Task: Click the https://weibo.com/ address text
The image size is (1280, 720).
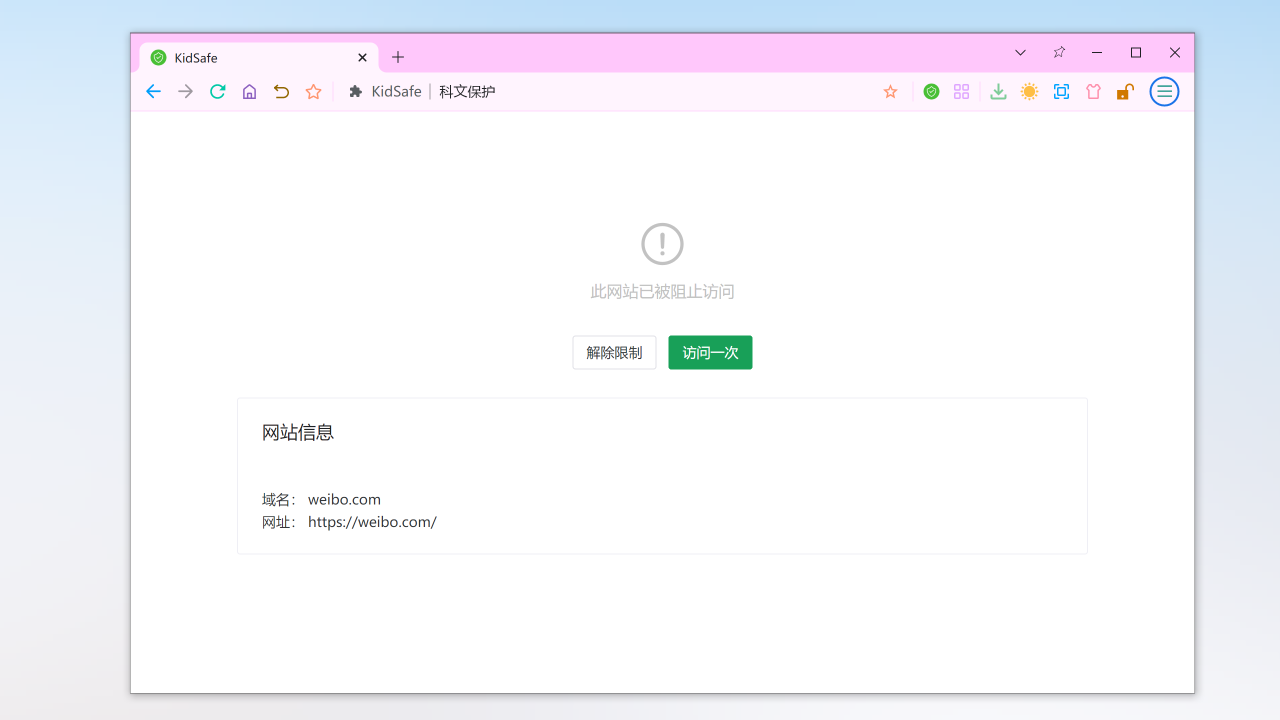Action: click(x=372, y=521)
